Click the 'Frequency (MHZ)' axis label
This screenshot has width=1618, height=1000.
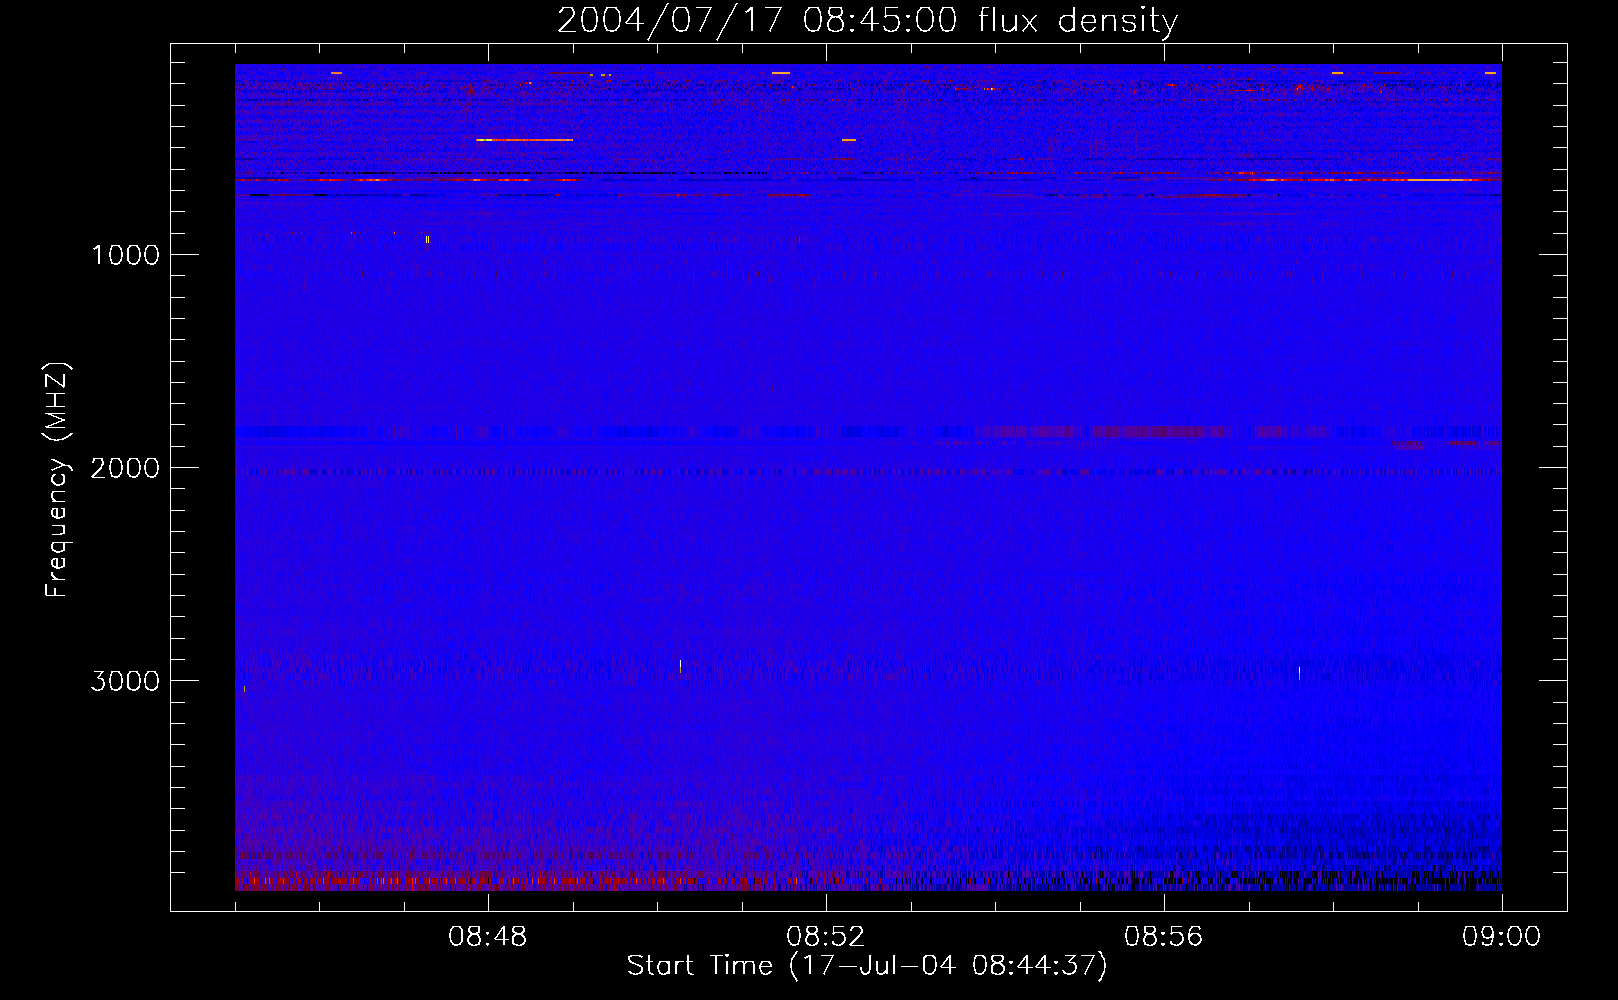coord(57,480)
